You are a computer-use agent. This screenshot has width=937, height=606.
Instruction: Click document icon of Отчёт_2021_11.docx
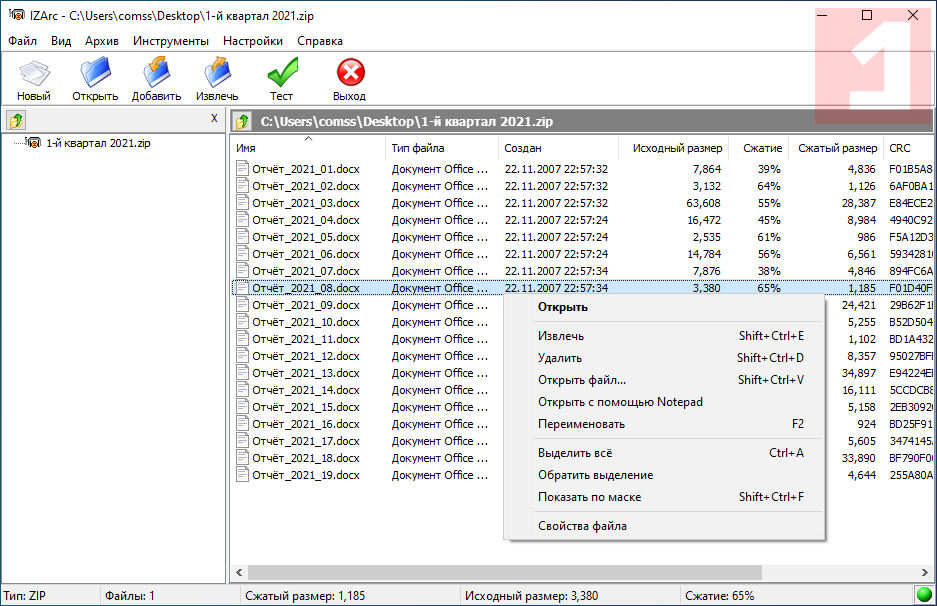click(242, 339)
